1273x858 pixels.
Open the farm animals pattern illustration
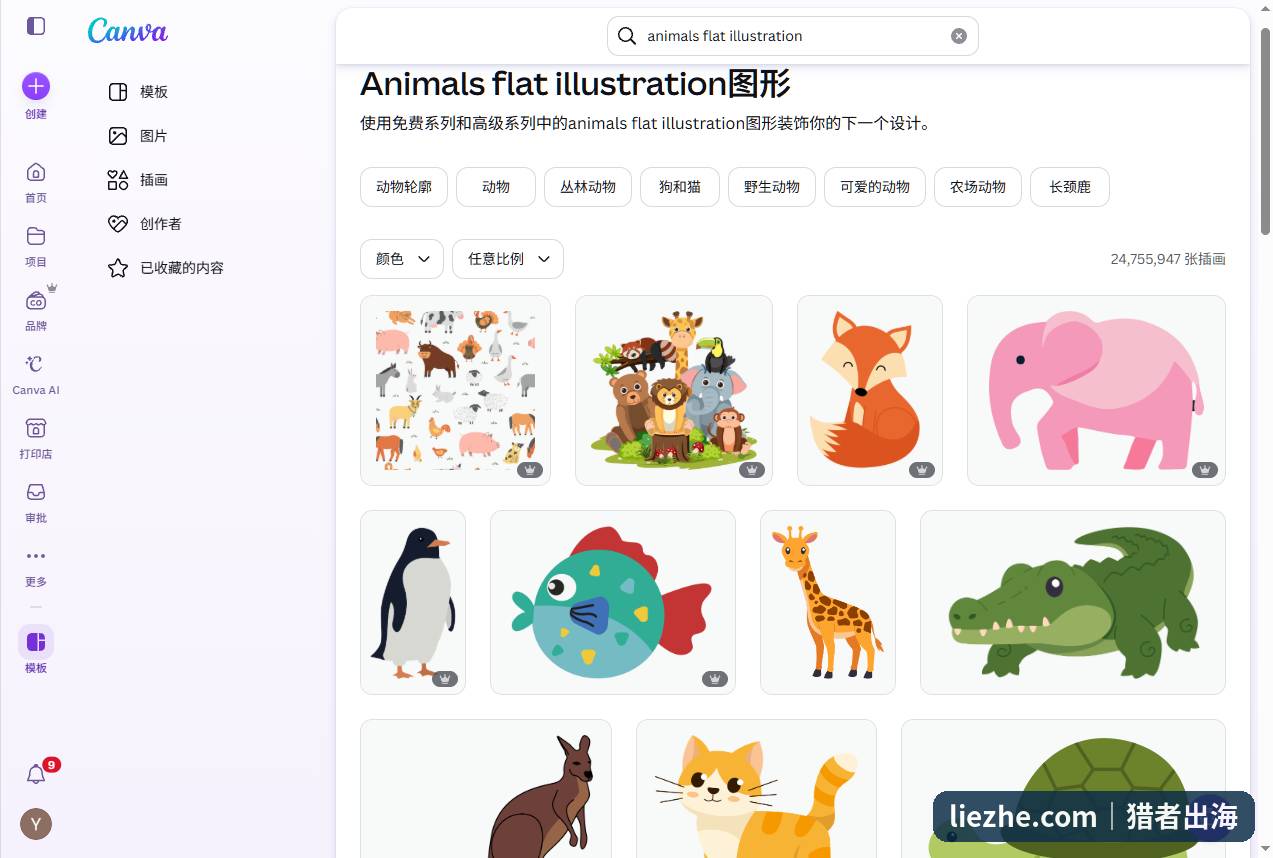pyautogui.click(x=455, y=390)
